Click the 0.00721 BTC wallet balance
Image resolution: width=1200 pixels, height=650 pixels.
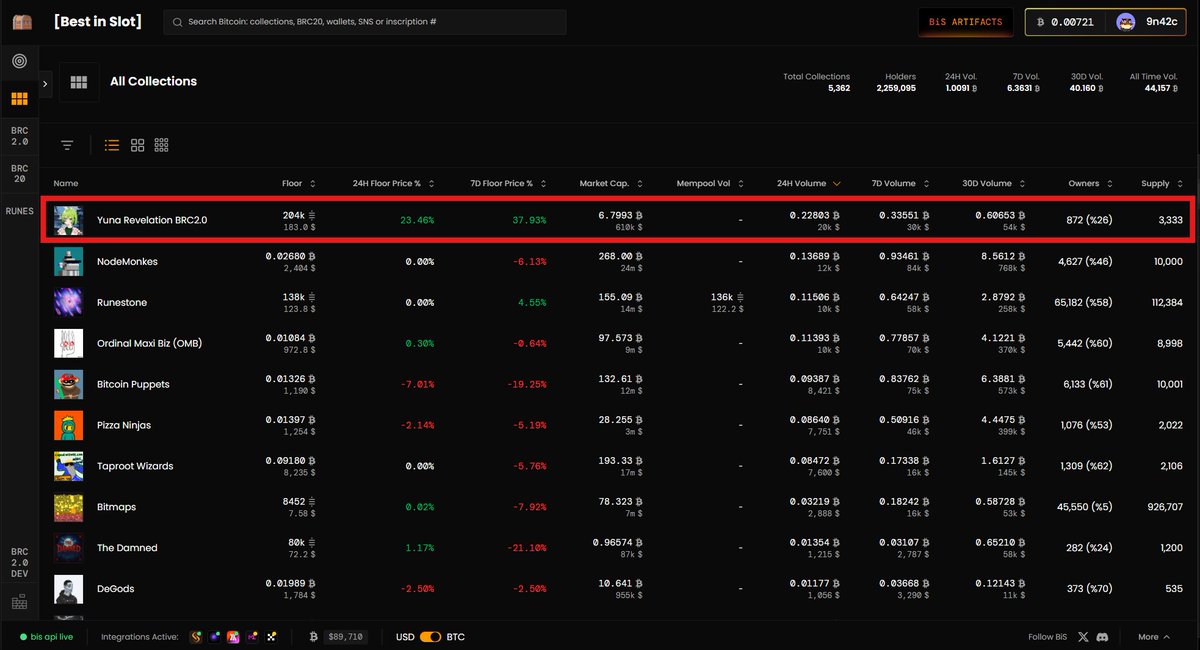(1065, 22)
